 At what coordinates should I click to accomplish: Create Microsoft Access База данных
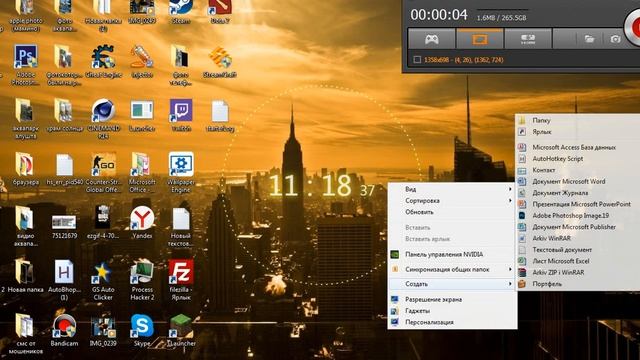[578, 147]
